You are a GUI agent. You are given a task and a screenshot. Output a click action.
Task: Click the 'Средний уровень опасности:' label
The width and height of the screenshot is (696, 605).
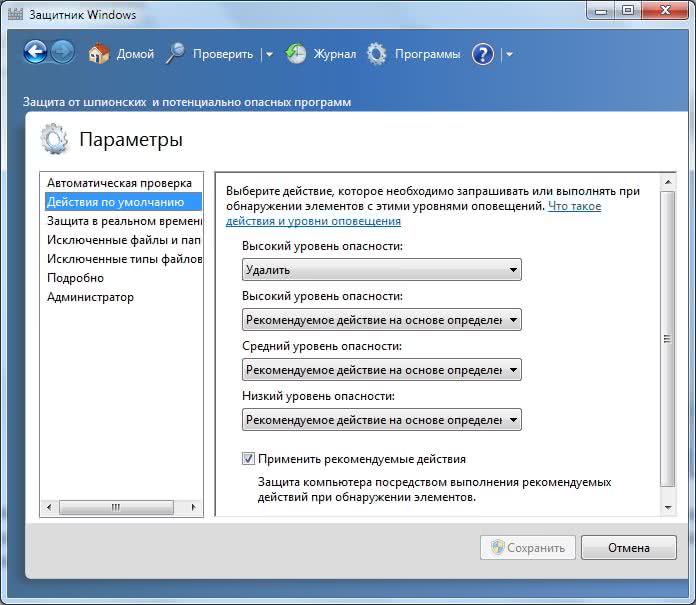click(322, 346)
